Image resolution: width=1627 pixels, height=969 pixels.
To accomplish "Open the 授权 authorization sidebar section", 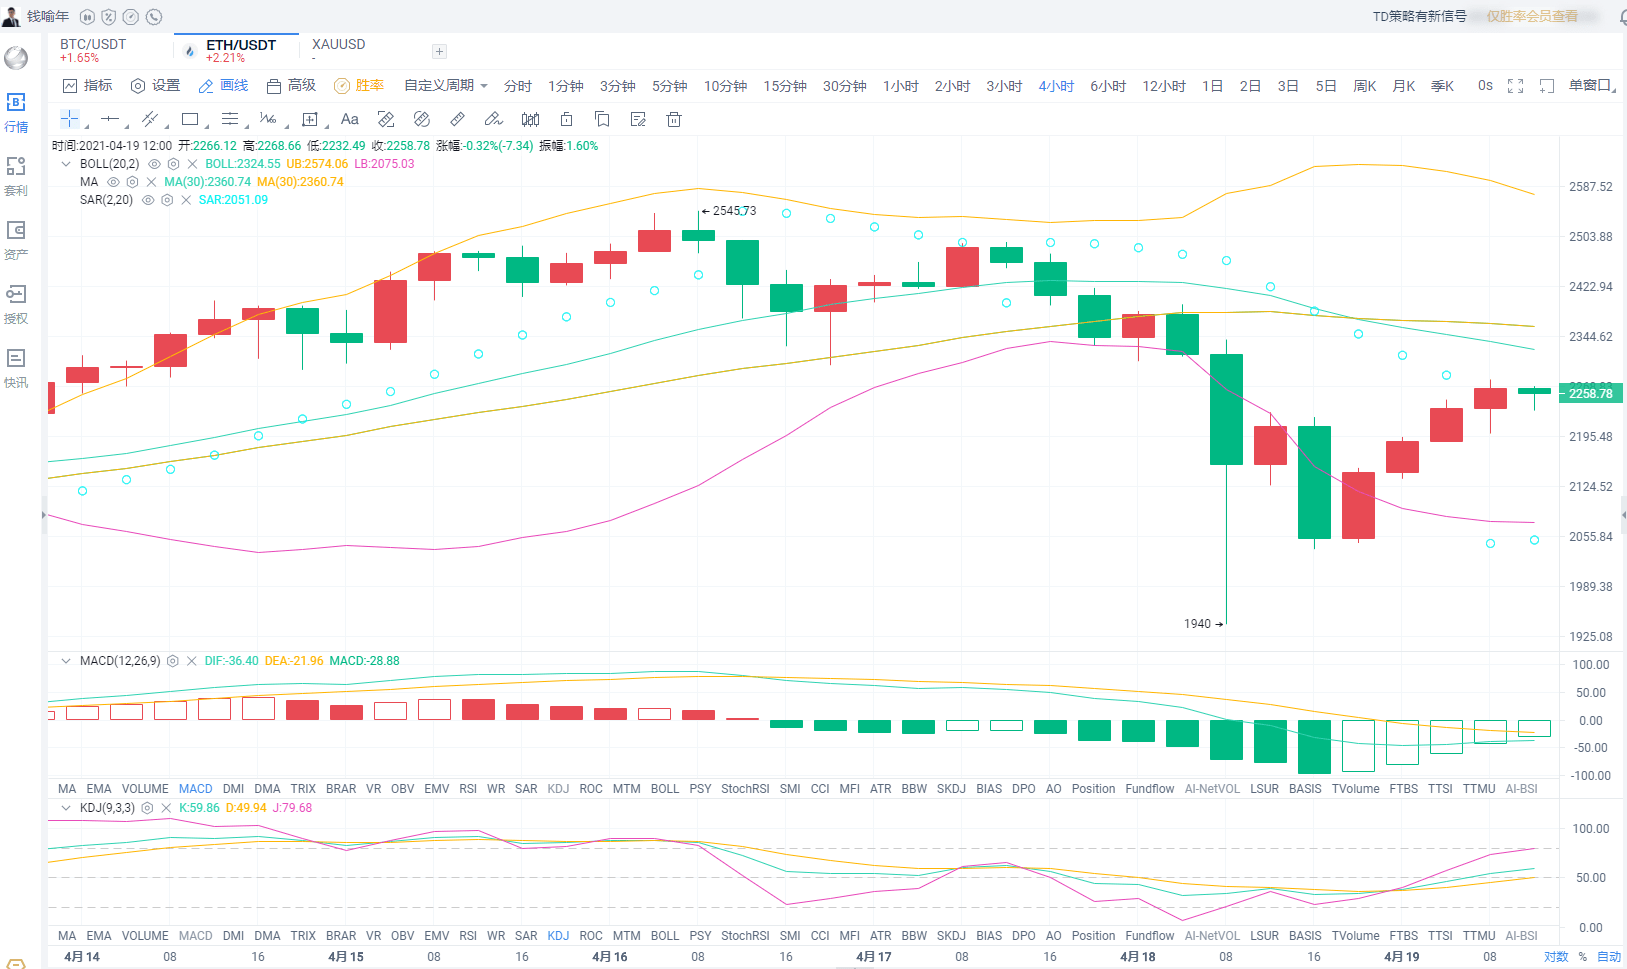I will (x=16, y=304).
